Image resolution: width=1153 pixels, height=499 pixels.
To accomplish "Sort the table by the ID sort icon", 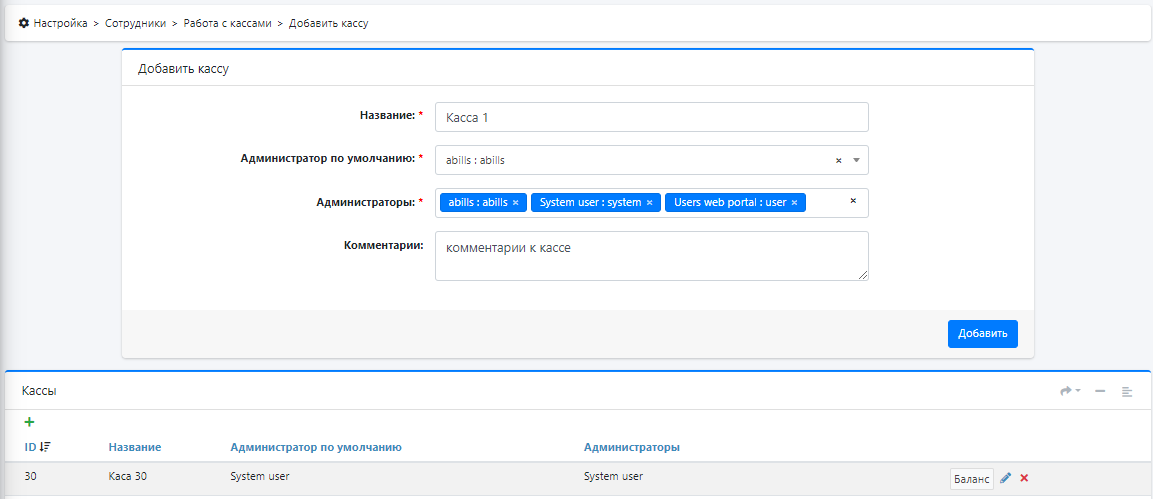I will coord(45,447).
